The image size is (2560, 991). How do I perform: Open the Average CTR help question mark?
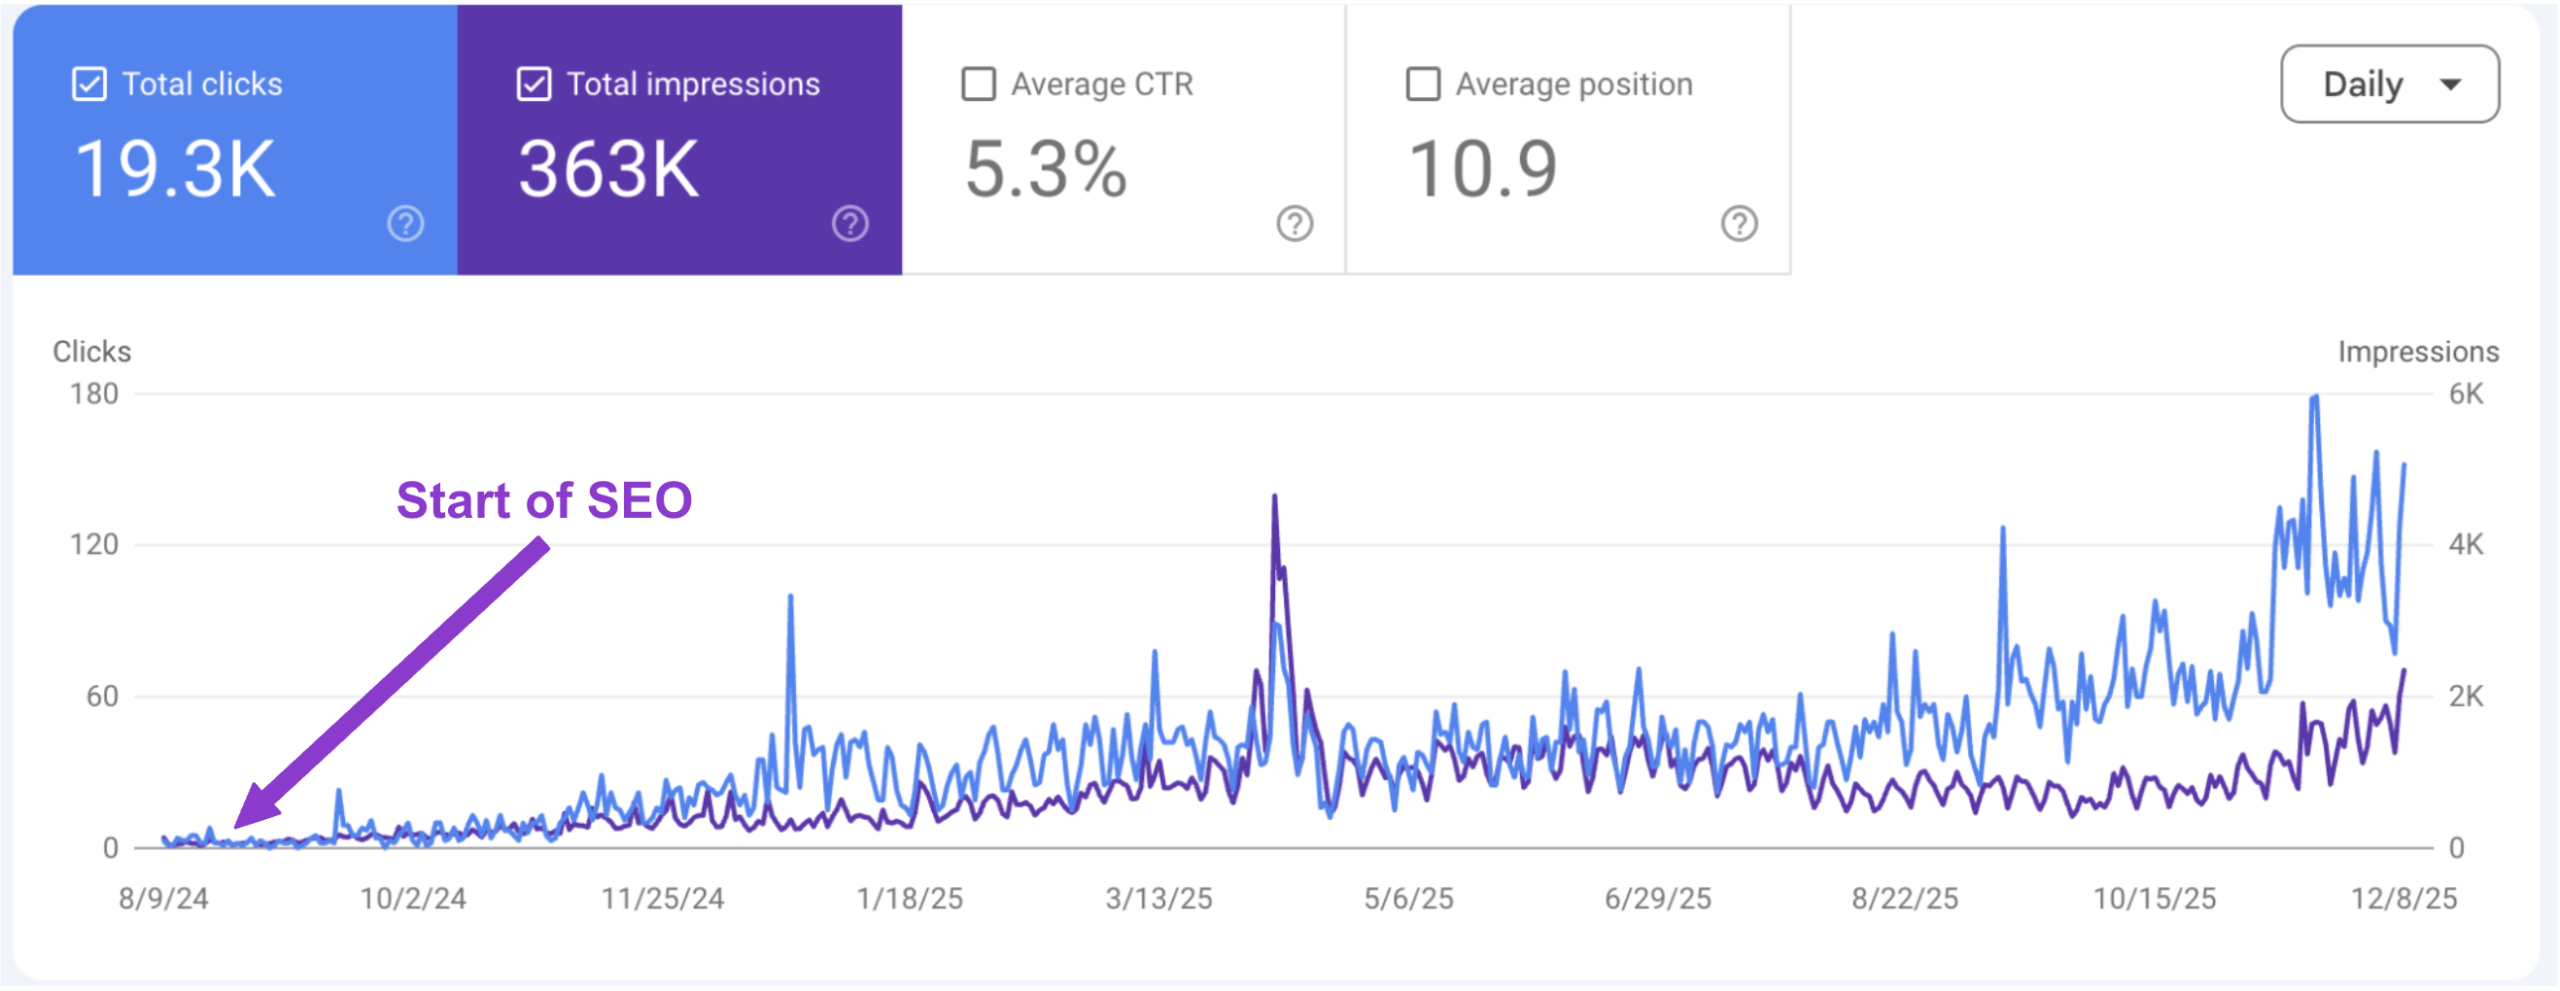[x=1294, y=223]
